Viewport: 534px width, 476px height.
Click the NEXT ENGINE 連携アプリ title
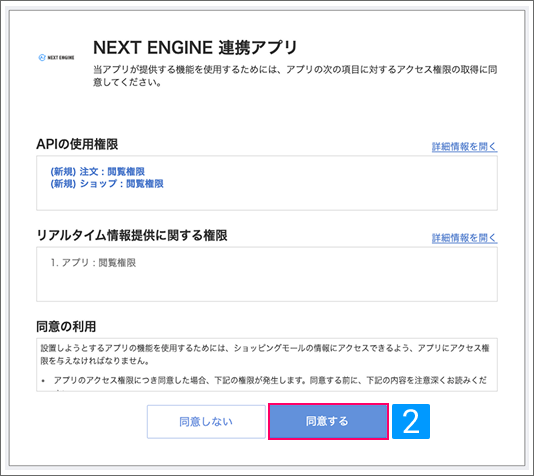pyautogui.click(x=195, y=47)
